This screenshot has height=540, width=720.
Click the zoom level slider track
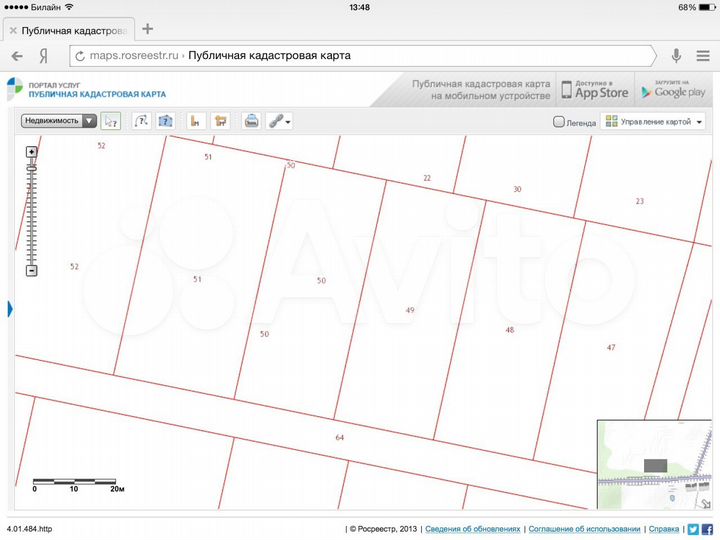[31, 211]
